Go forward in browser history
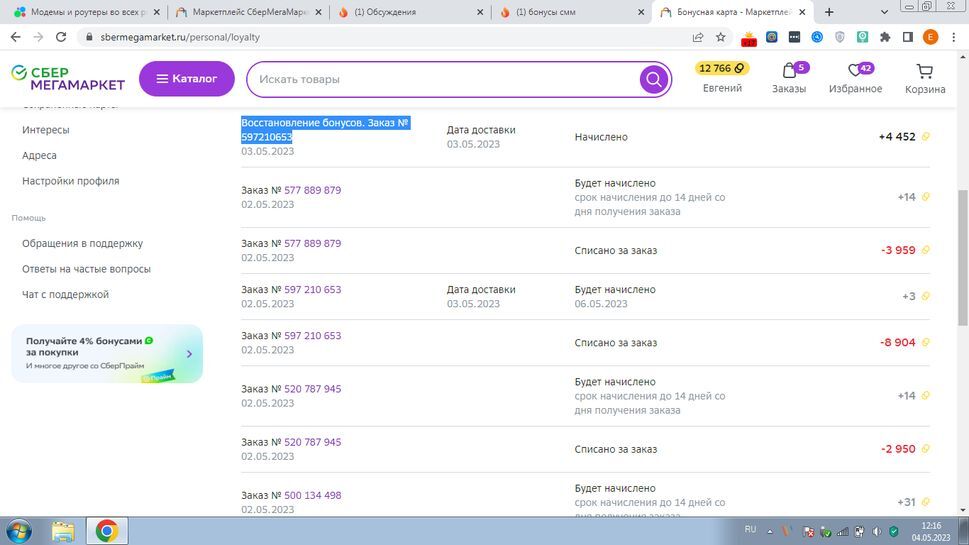Image resolution: width=969 pixels, height=545 pixels. point(38,37)
